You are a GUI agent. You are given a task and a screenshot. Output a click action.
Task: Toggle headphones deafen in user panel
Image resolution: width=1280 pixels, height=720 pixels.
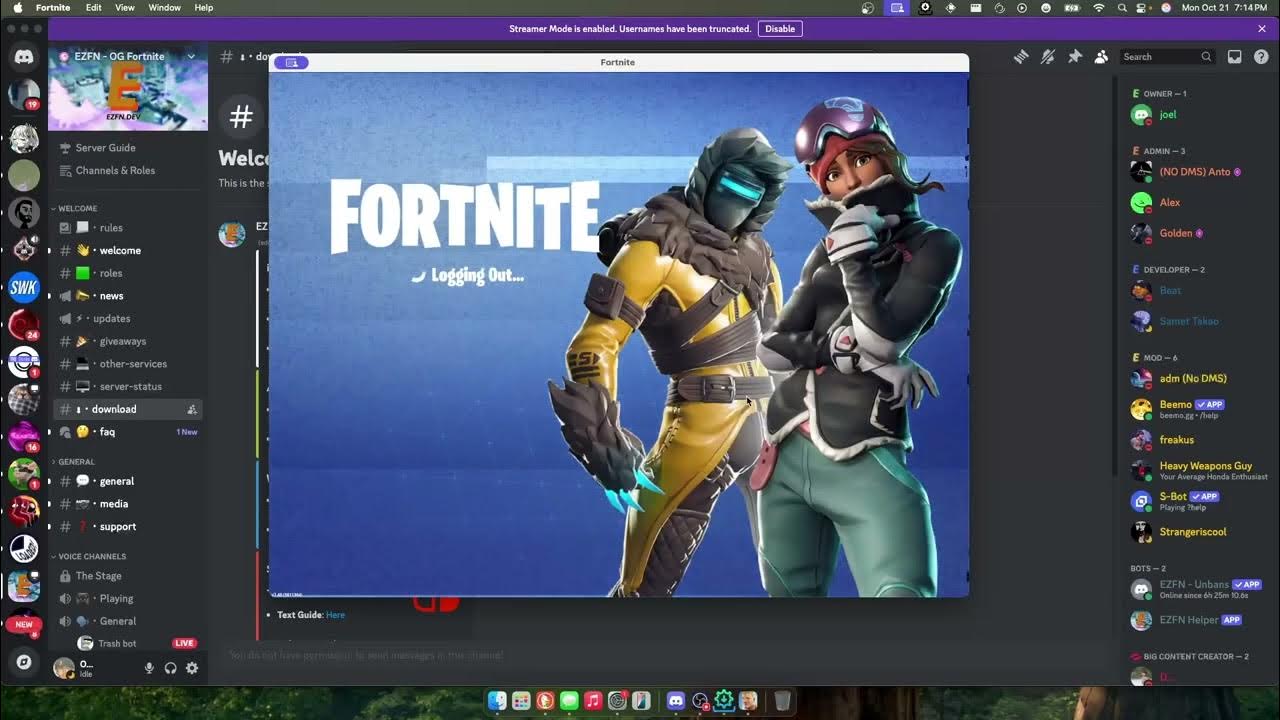coord(171,668)
